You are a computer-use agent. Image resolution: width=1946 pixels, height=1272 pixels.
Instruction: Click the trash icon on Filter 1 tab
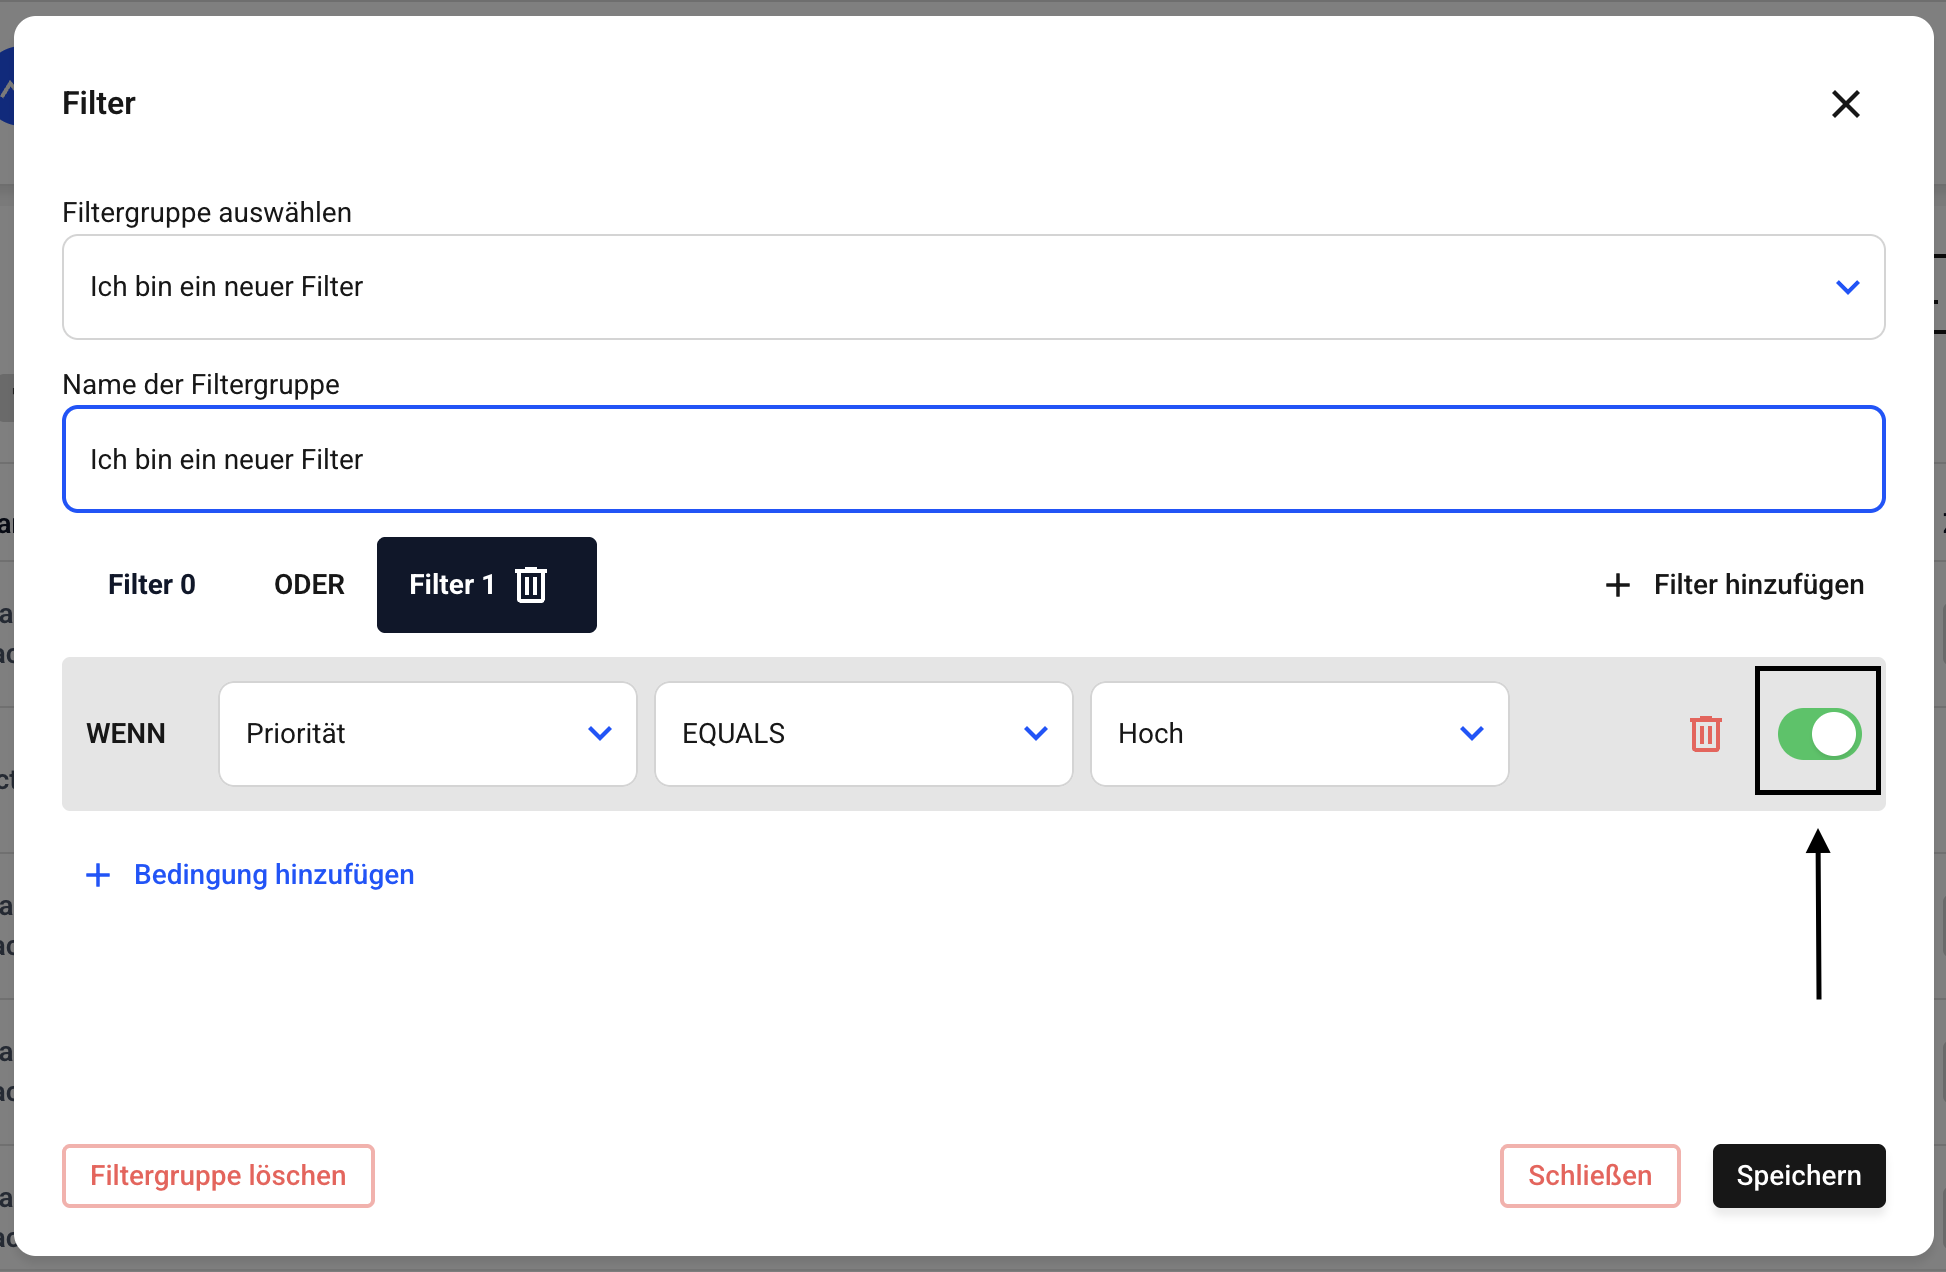click(x=531, y=585)
